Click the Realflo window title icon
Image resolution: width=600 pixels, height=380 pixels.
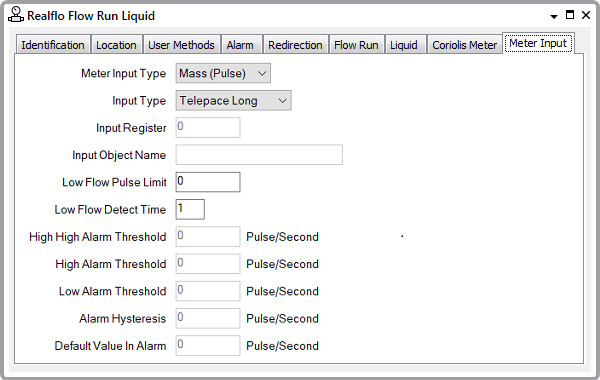pos(16,15)
